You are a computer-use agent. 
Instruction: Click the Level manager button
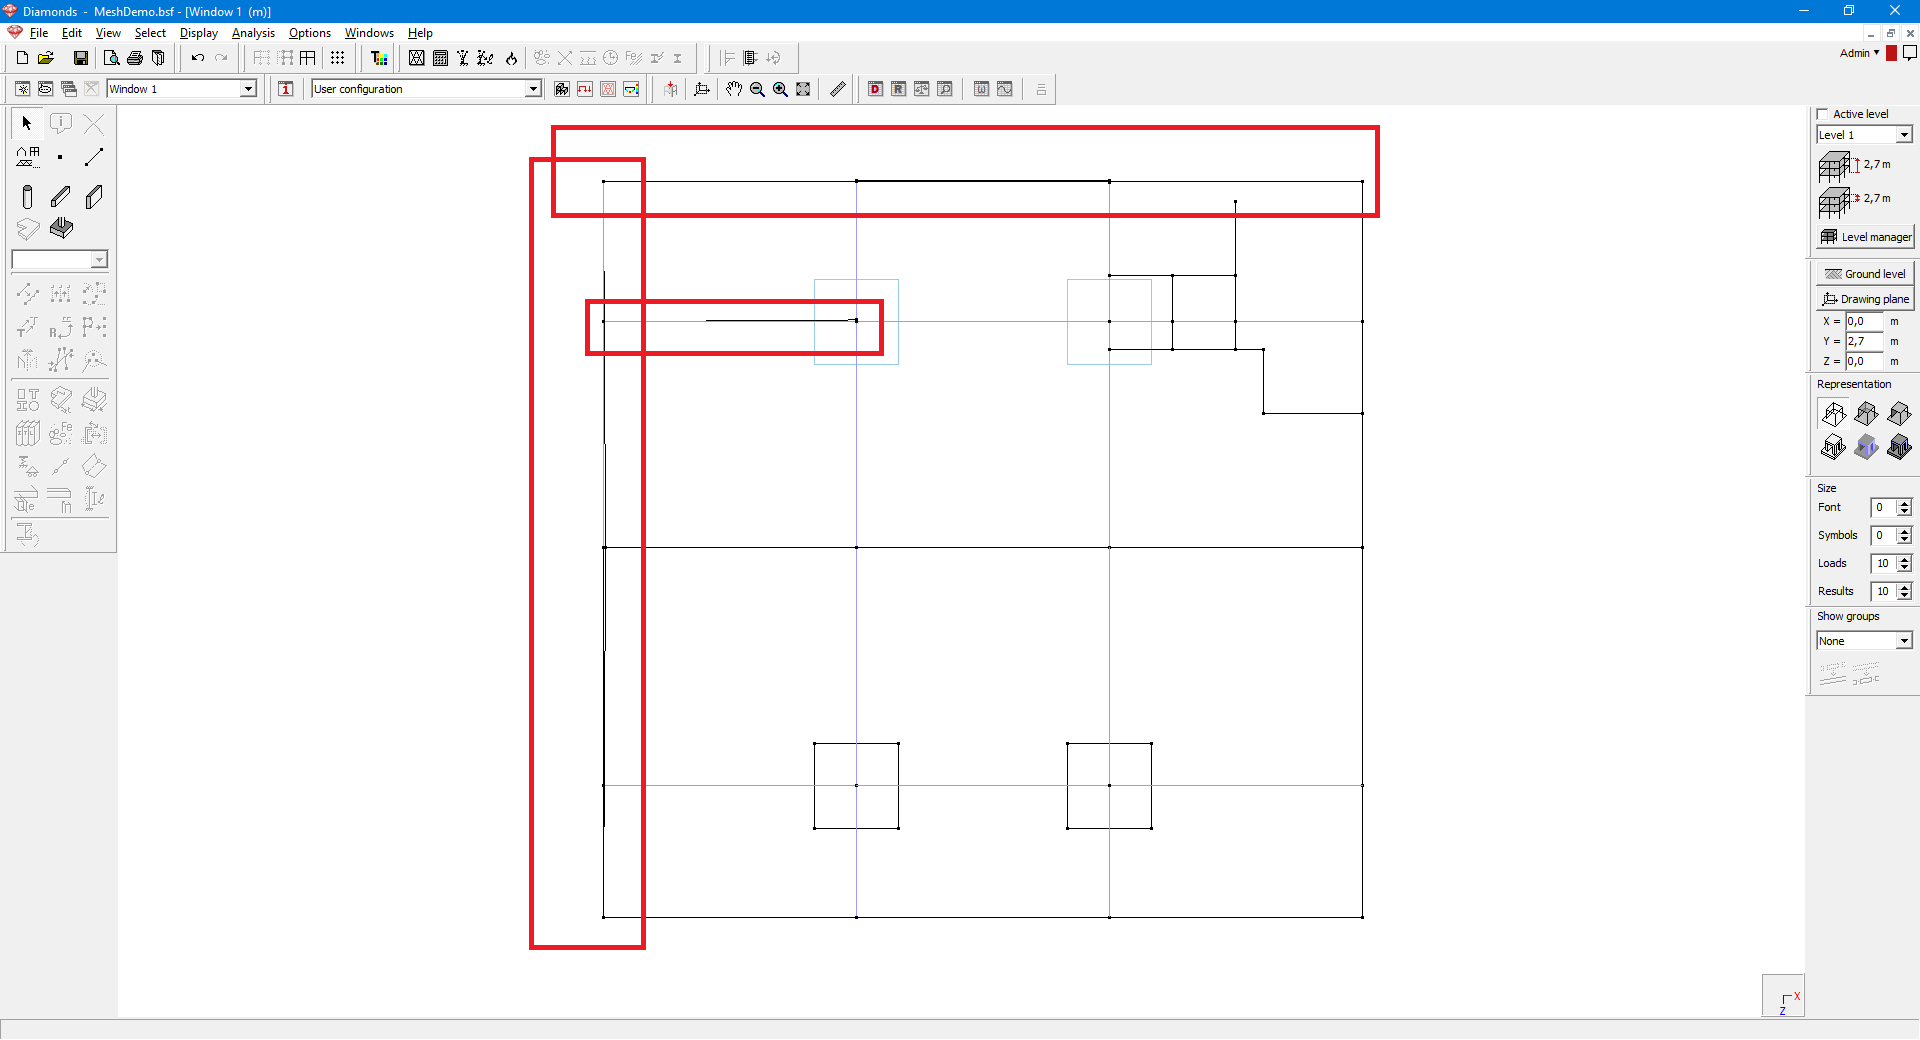pyautogui.click(x=1865, y=237)
